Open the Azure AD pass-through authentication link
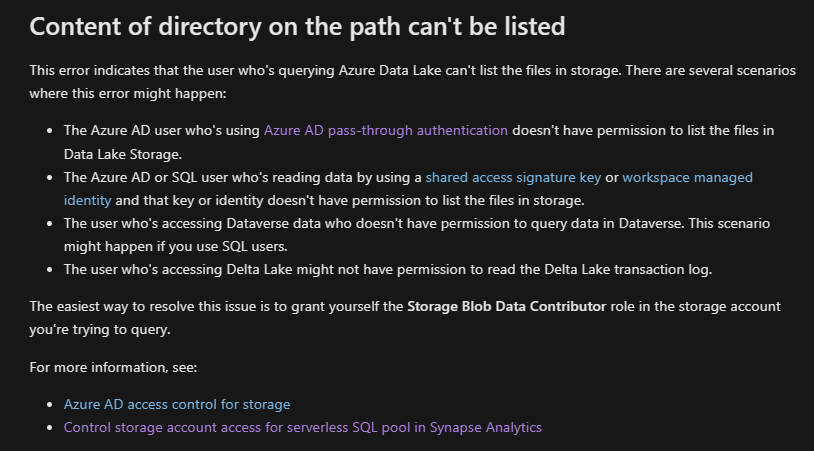Viewport: 814px width, 451px height. click(386, 130)
